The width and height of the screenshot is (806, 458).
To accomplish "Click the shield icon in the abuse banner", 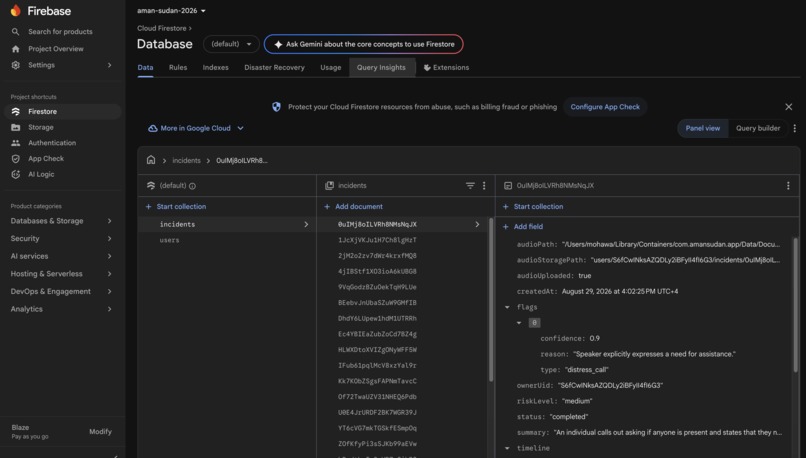I will pos(277,107).
